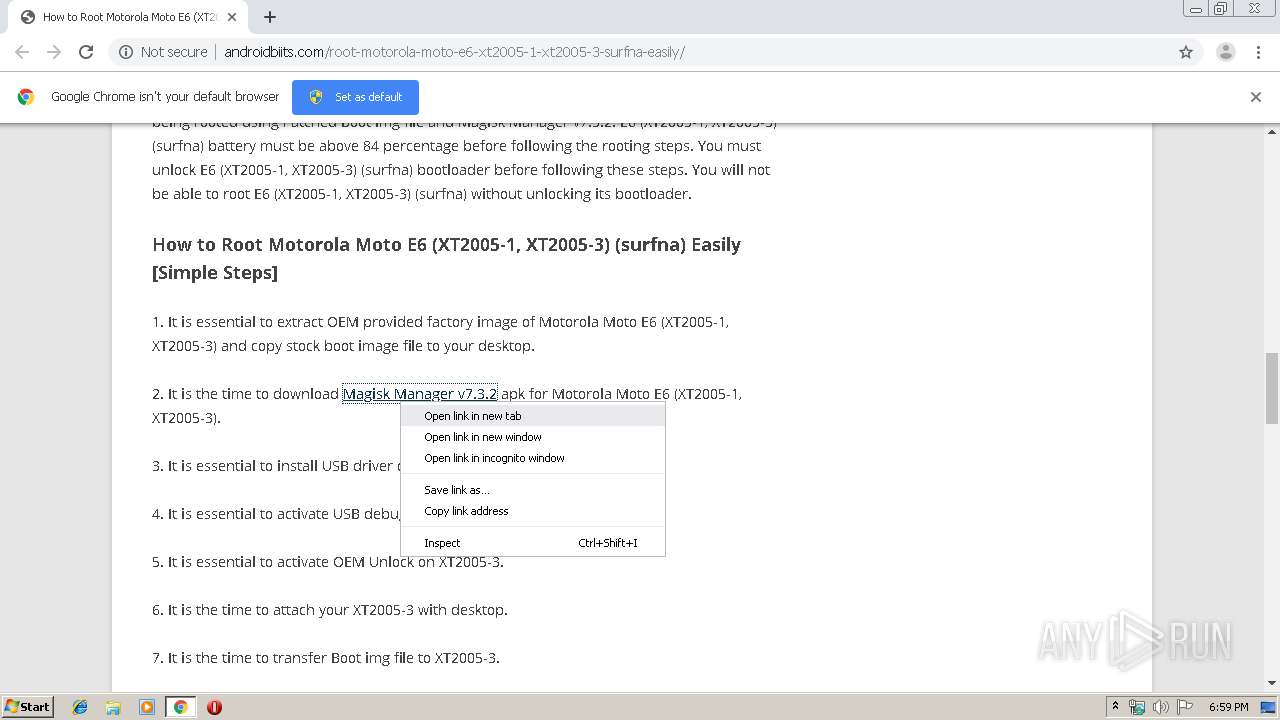Click the browser back arrow
The height and width of the screenshot is (720, 1280).
22,52
